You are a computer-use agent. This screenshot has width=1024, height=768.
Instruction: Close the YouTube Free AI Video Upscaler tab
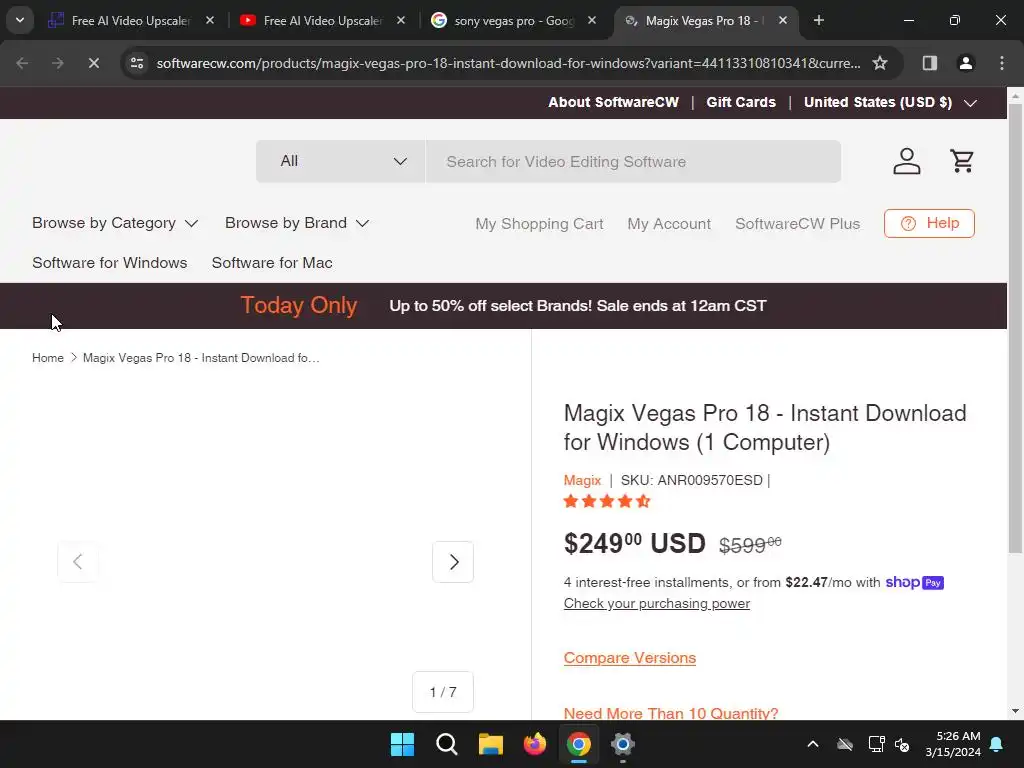coord(401,20)
